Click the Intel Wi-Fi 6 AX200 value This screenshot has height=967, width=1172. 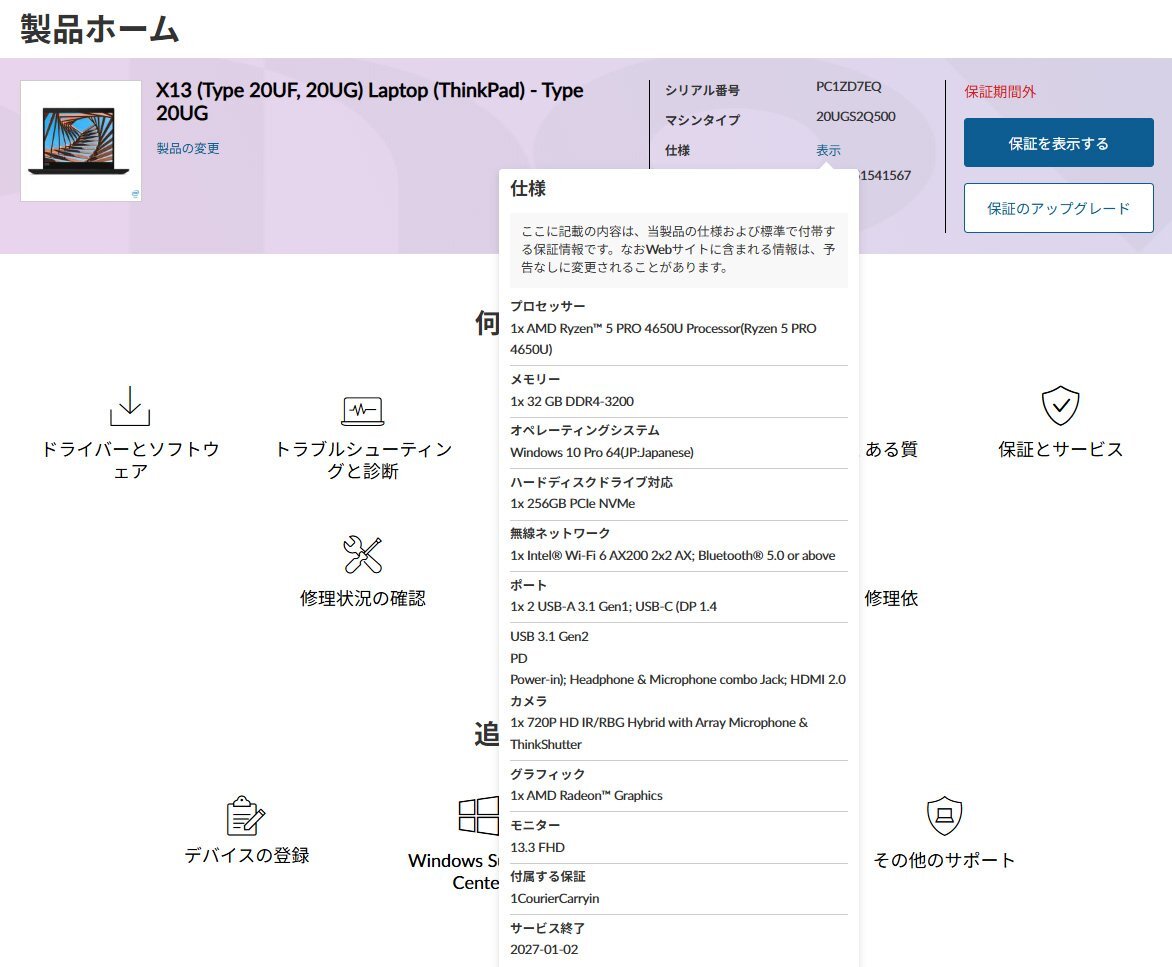pyautogui.click(x=673, y=555)
